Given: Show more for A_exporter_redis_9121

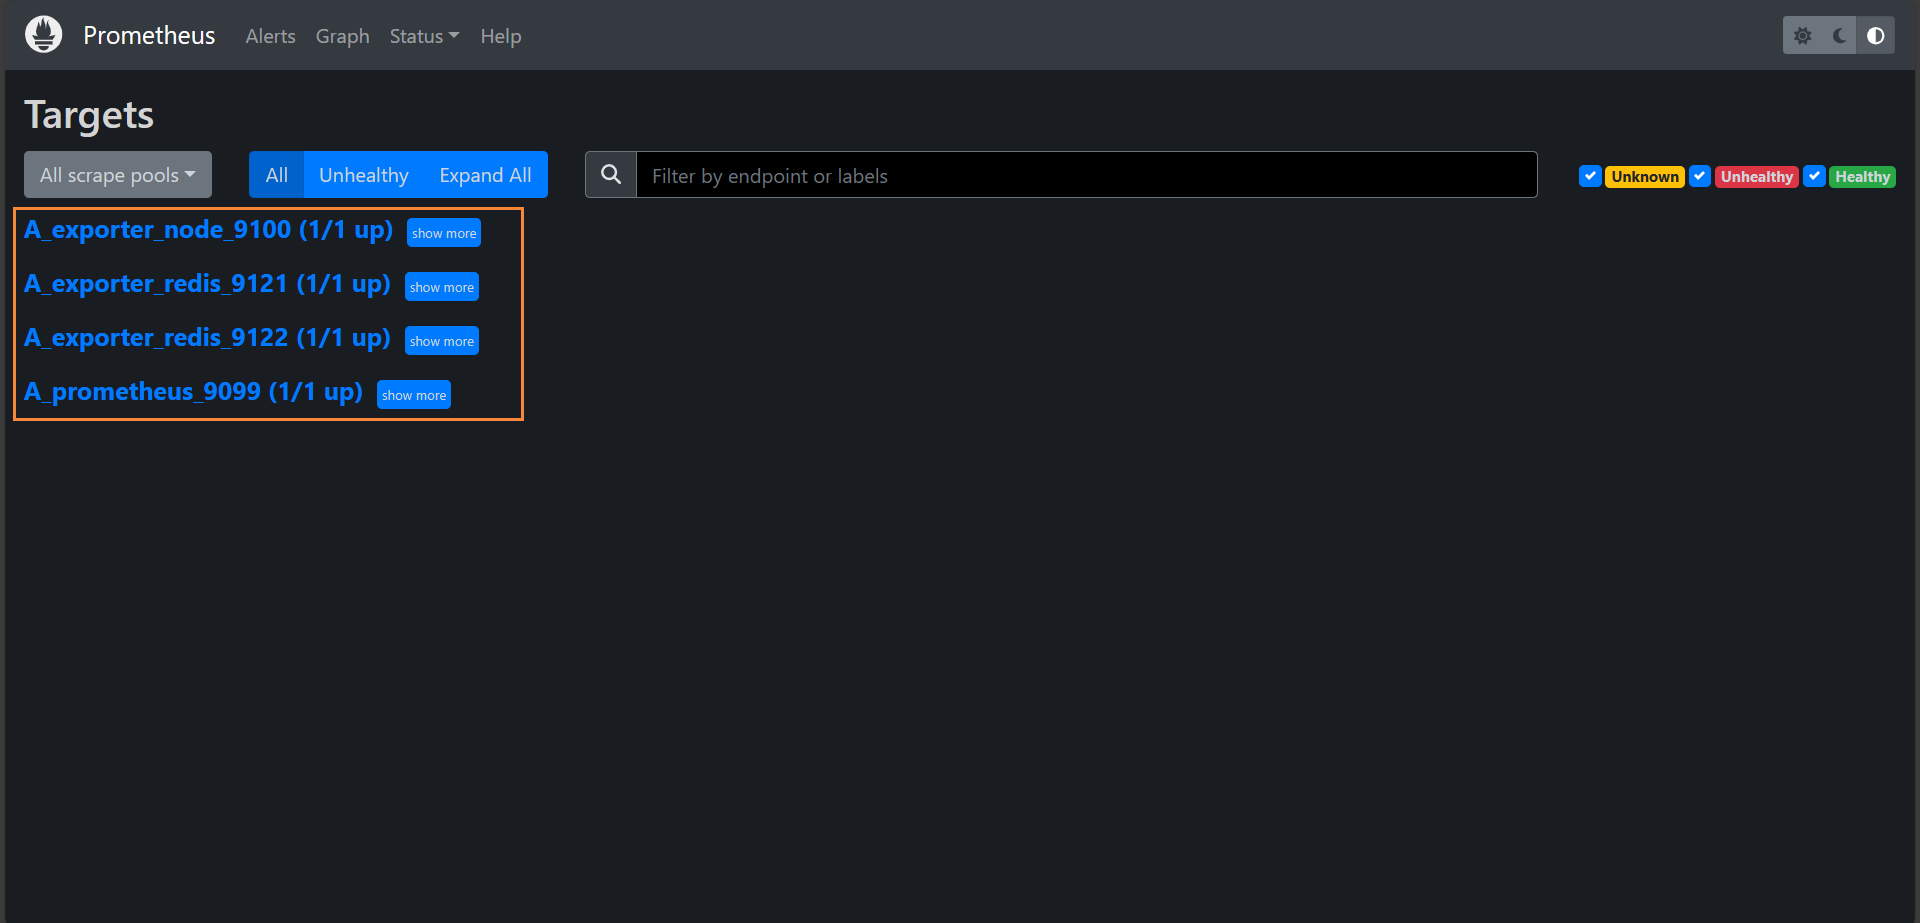Looking at the screenshot, I should 442,287.
